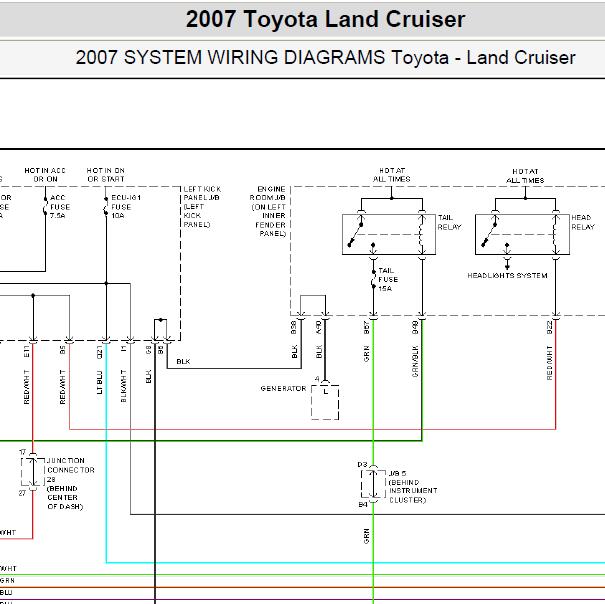Click the "GENERATOR" label
The width and height of the screenshot is (605, 604).
[283, 388]
